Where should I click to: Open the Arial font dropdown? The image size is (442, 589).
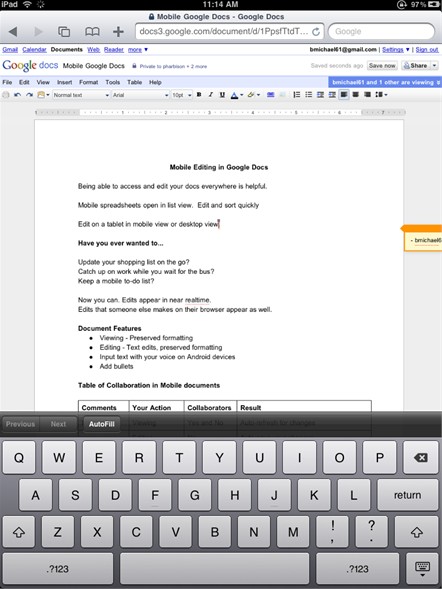(x=141, y=95)
